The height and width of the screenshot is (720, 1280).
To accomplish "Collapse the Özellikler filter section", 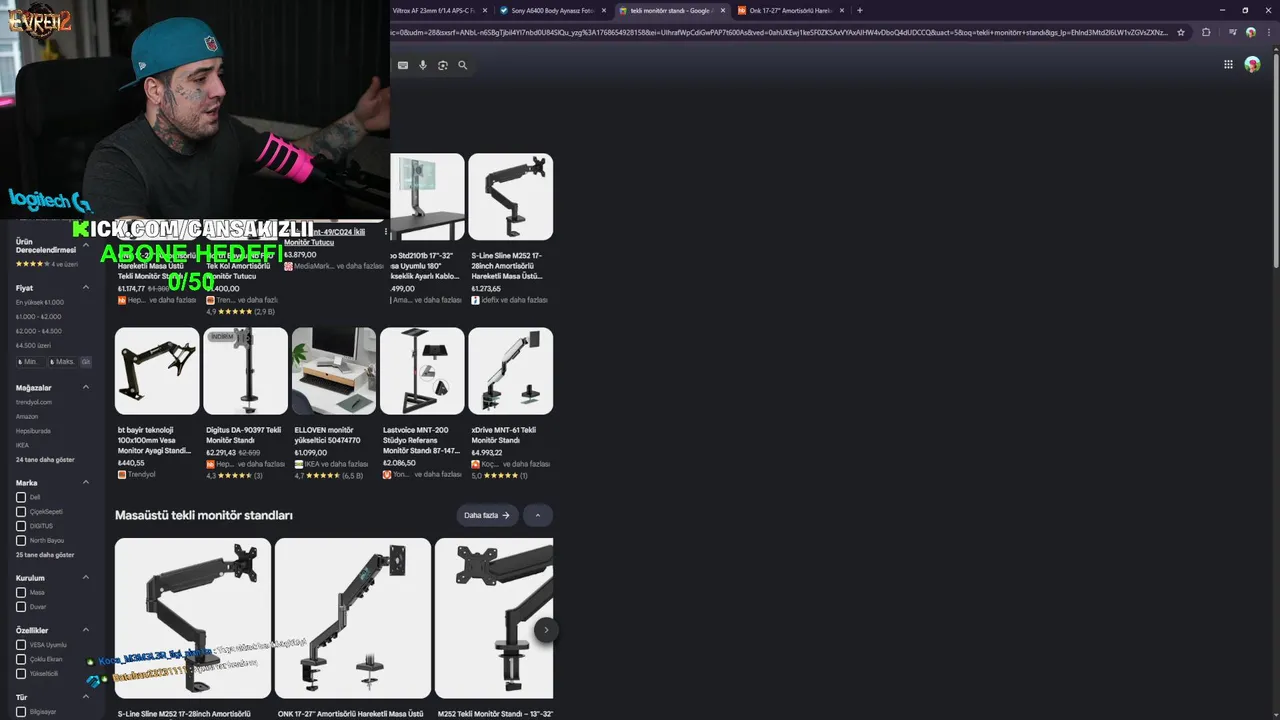I will coord(86,630).
